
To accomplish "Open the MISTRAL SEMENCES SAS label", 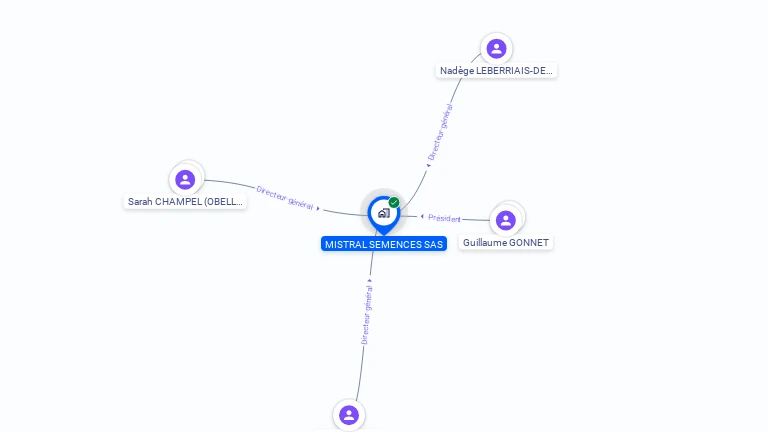I will point(384,244).
